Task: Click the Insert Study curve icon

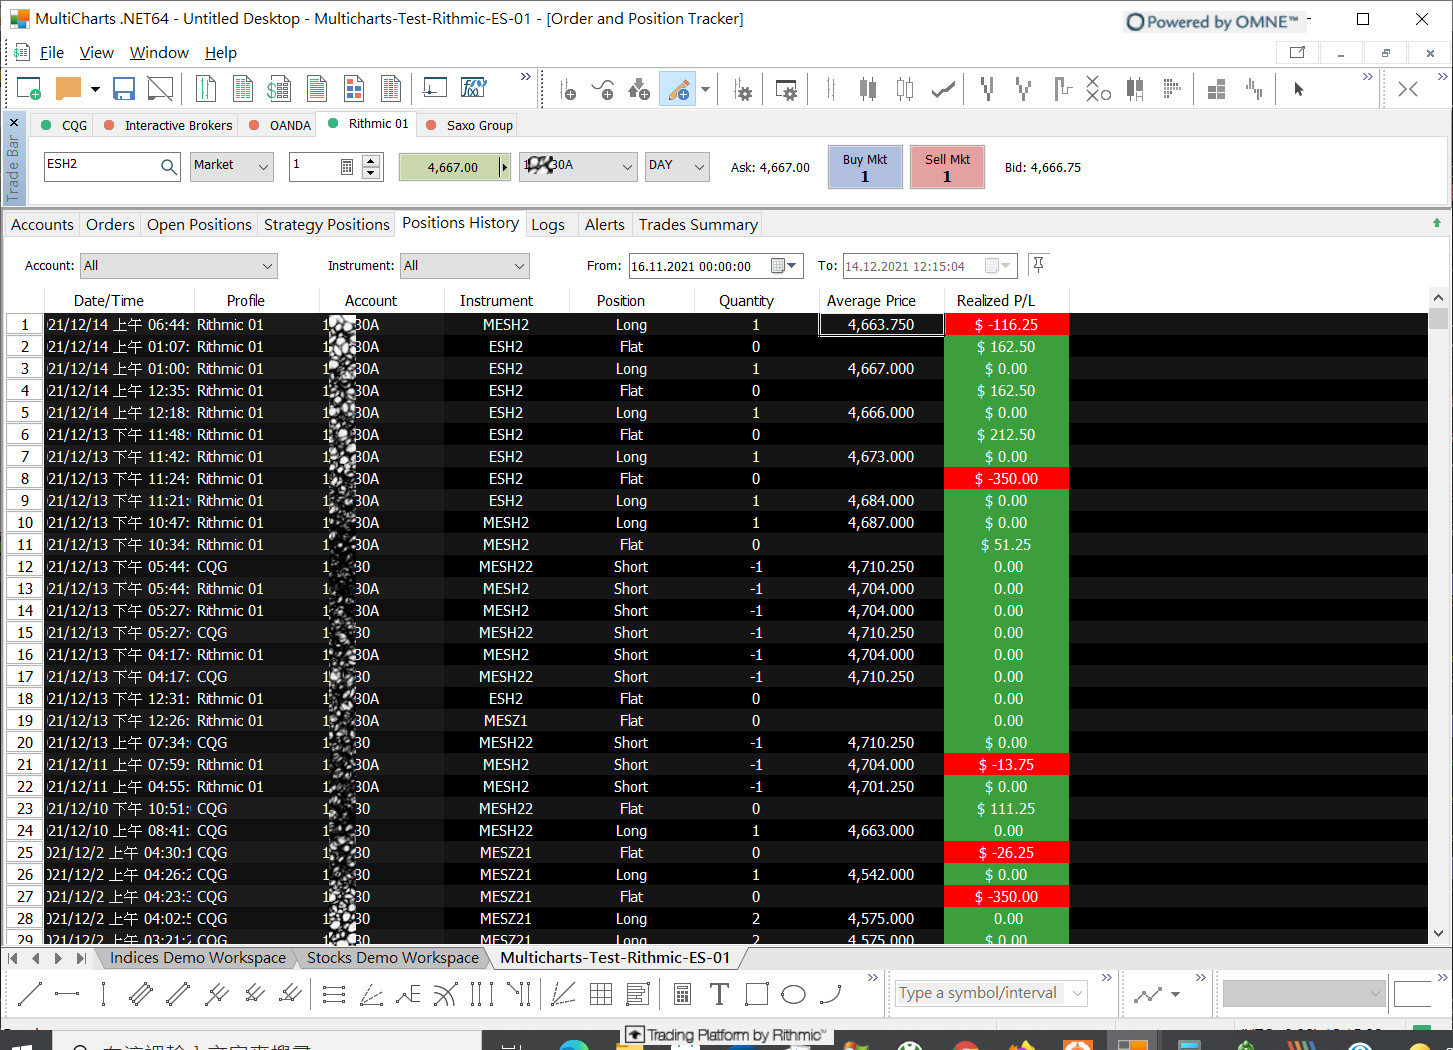Action: pos(603,90)
